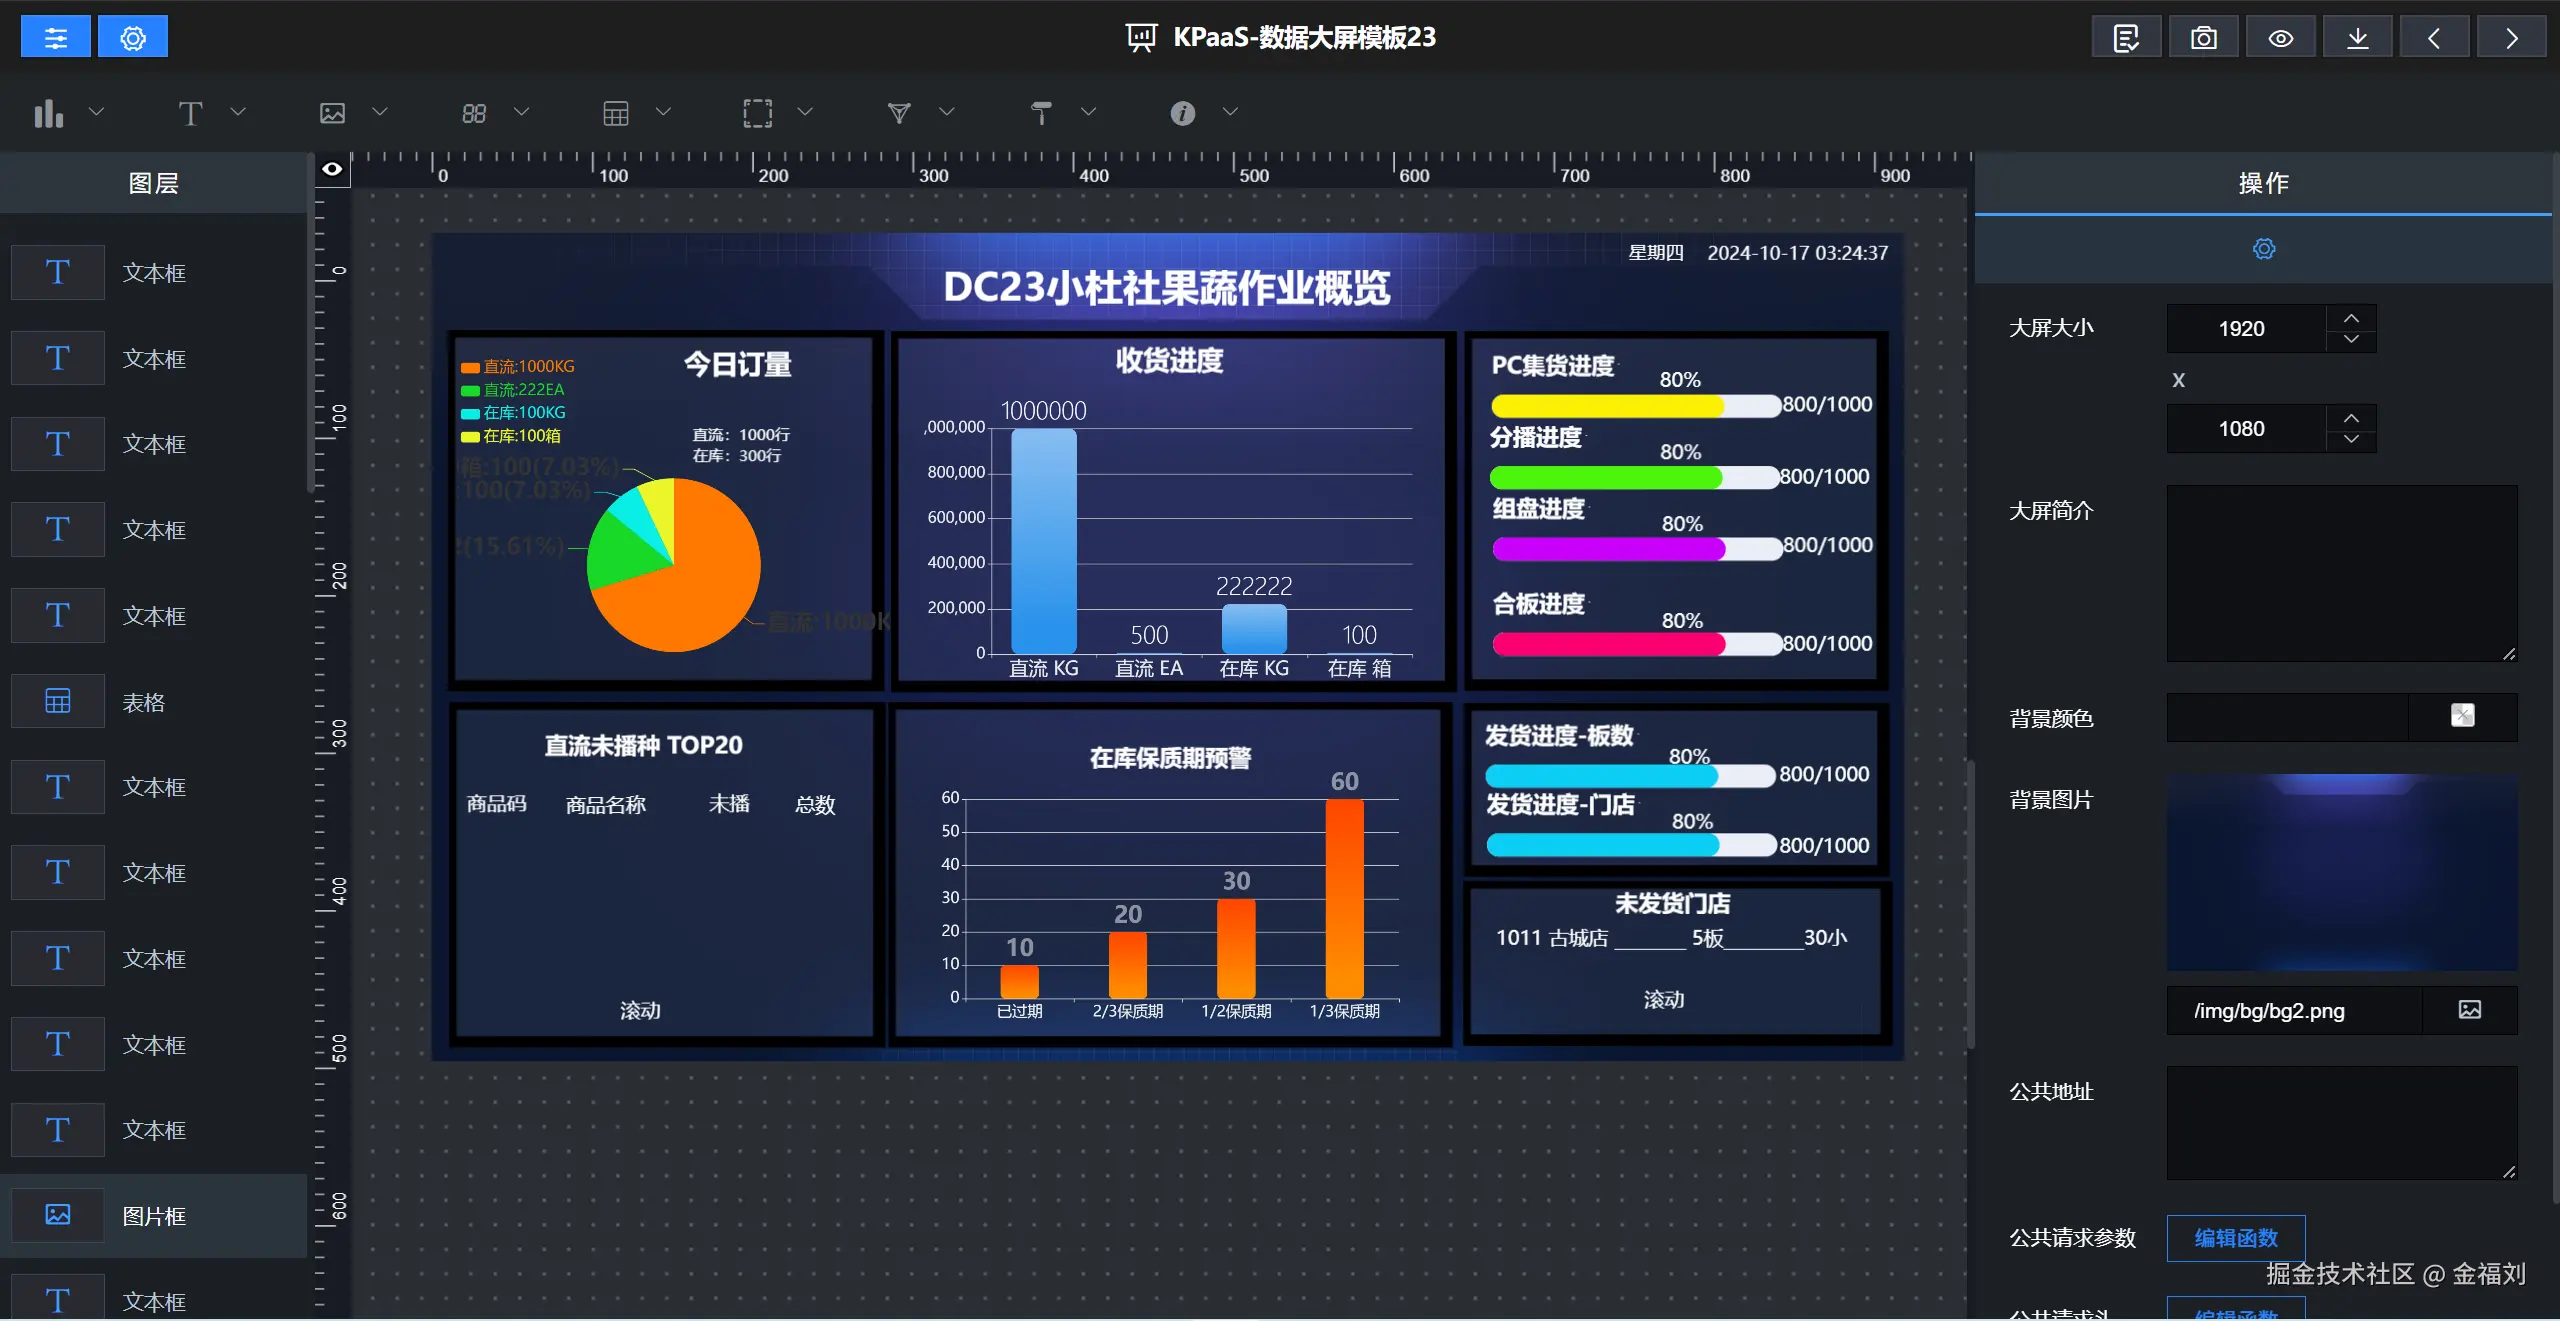Toggle the blue sliders panel button
The image size is (2560, 1321).
point(56,38)
